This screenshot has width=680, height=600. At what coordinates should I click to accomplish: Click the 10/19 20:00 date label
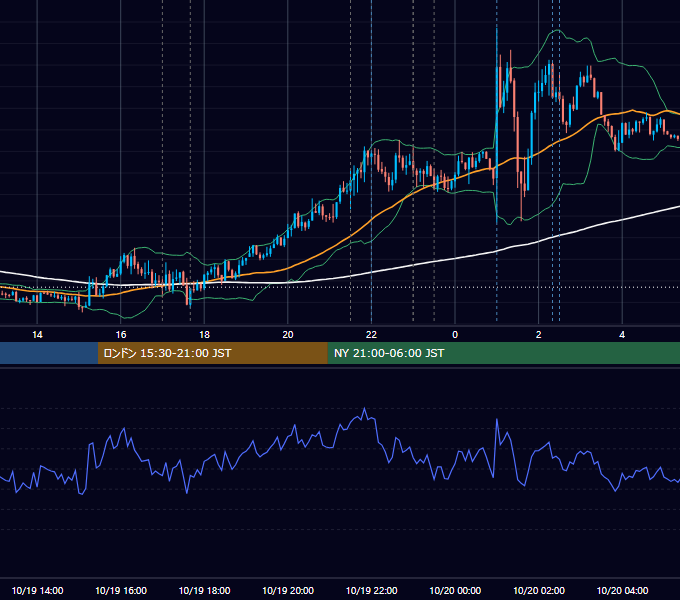(x=288, y=590)
